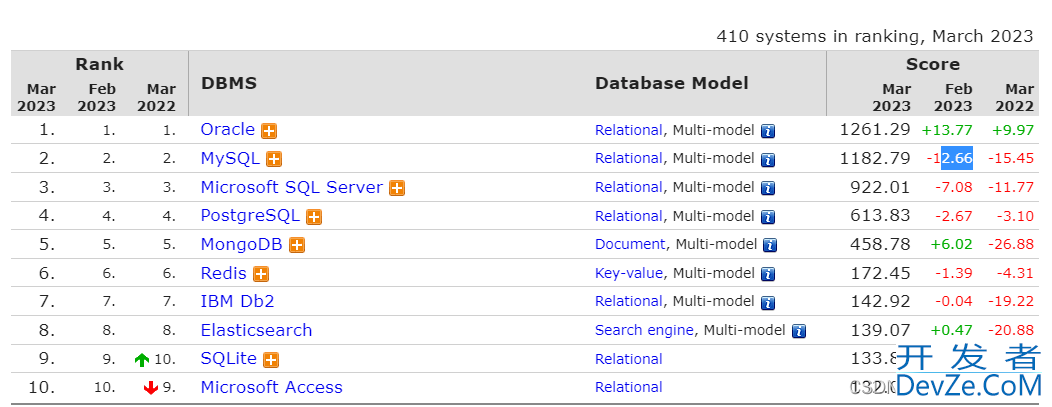Open the info icon in Oracle's row

click(x=768, y=131)
